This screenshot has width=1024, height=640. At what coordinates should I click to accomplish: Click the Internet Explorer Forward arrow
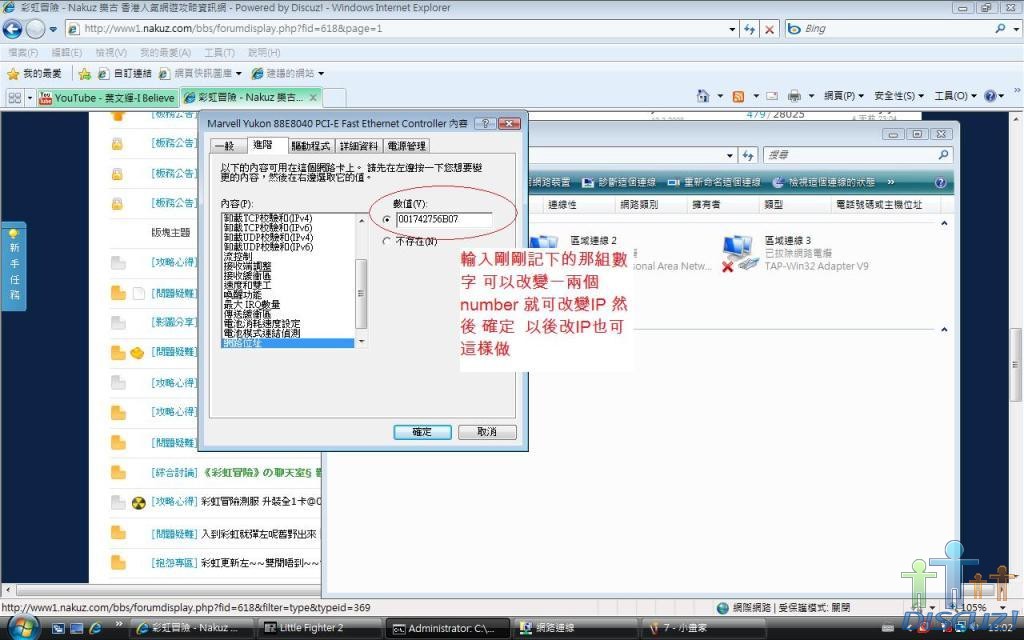tap(35, 29)
